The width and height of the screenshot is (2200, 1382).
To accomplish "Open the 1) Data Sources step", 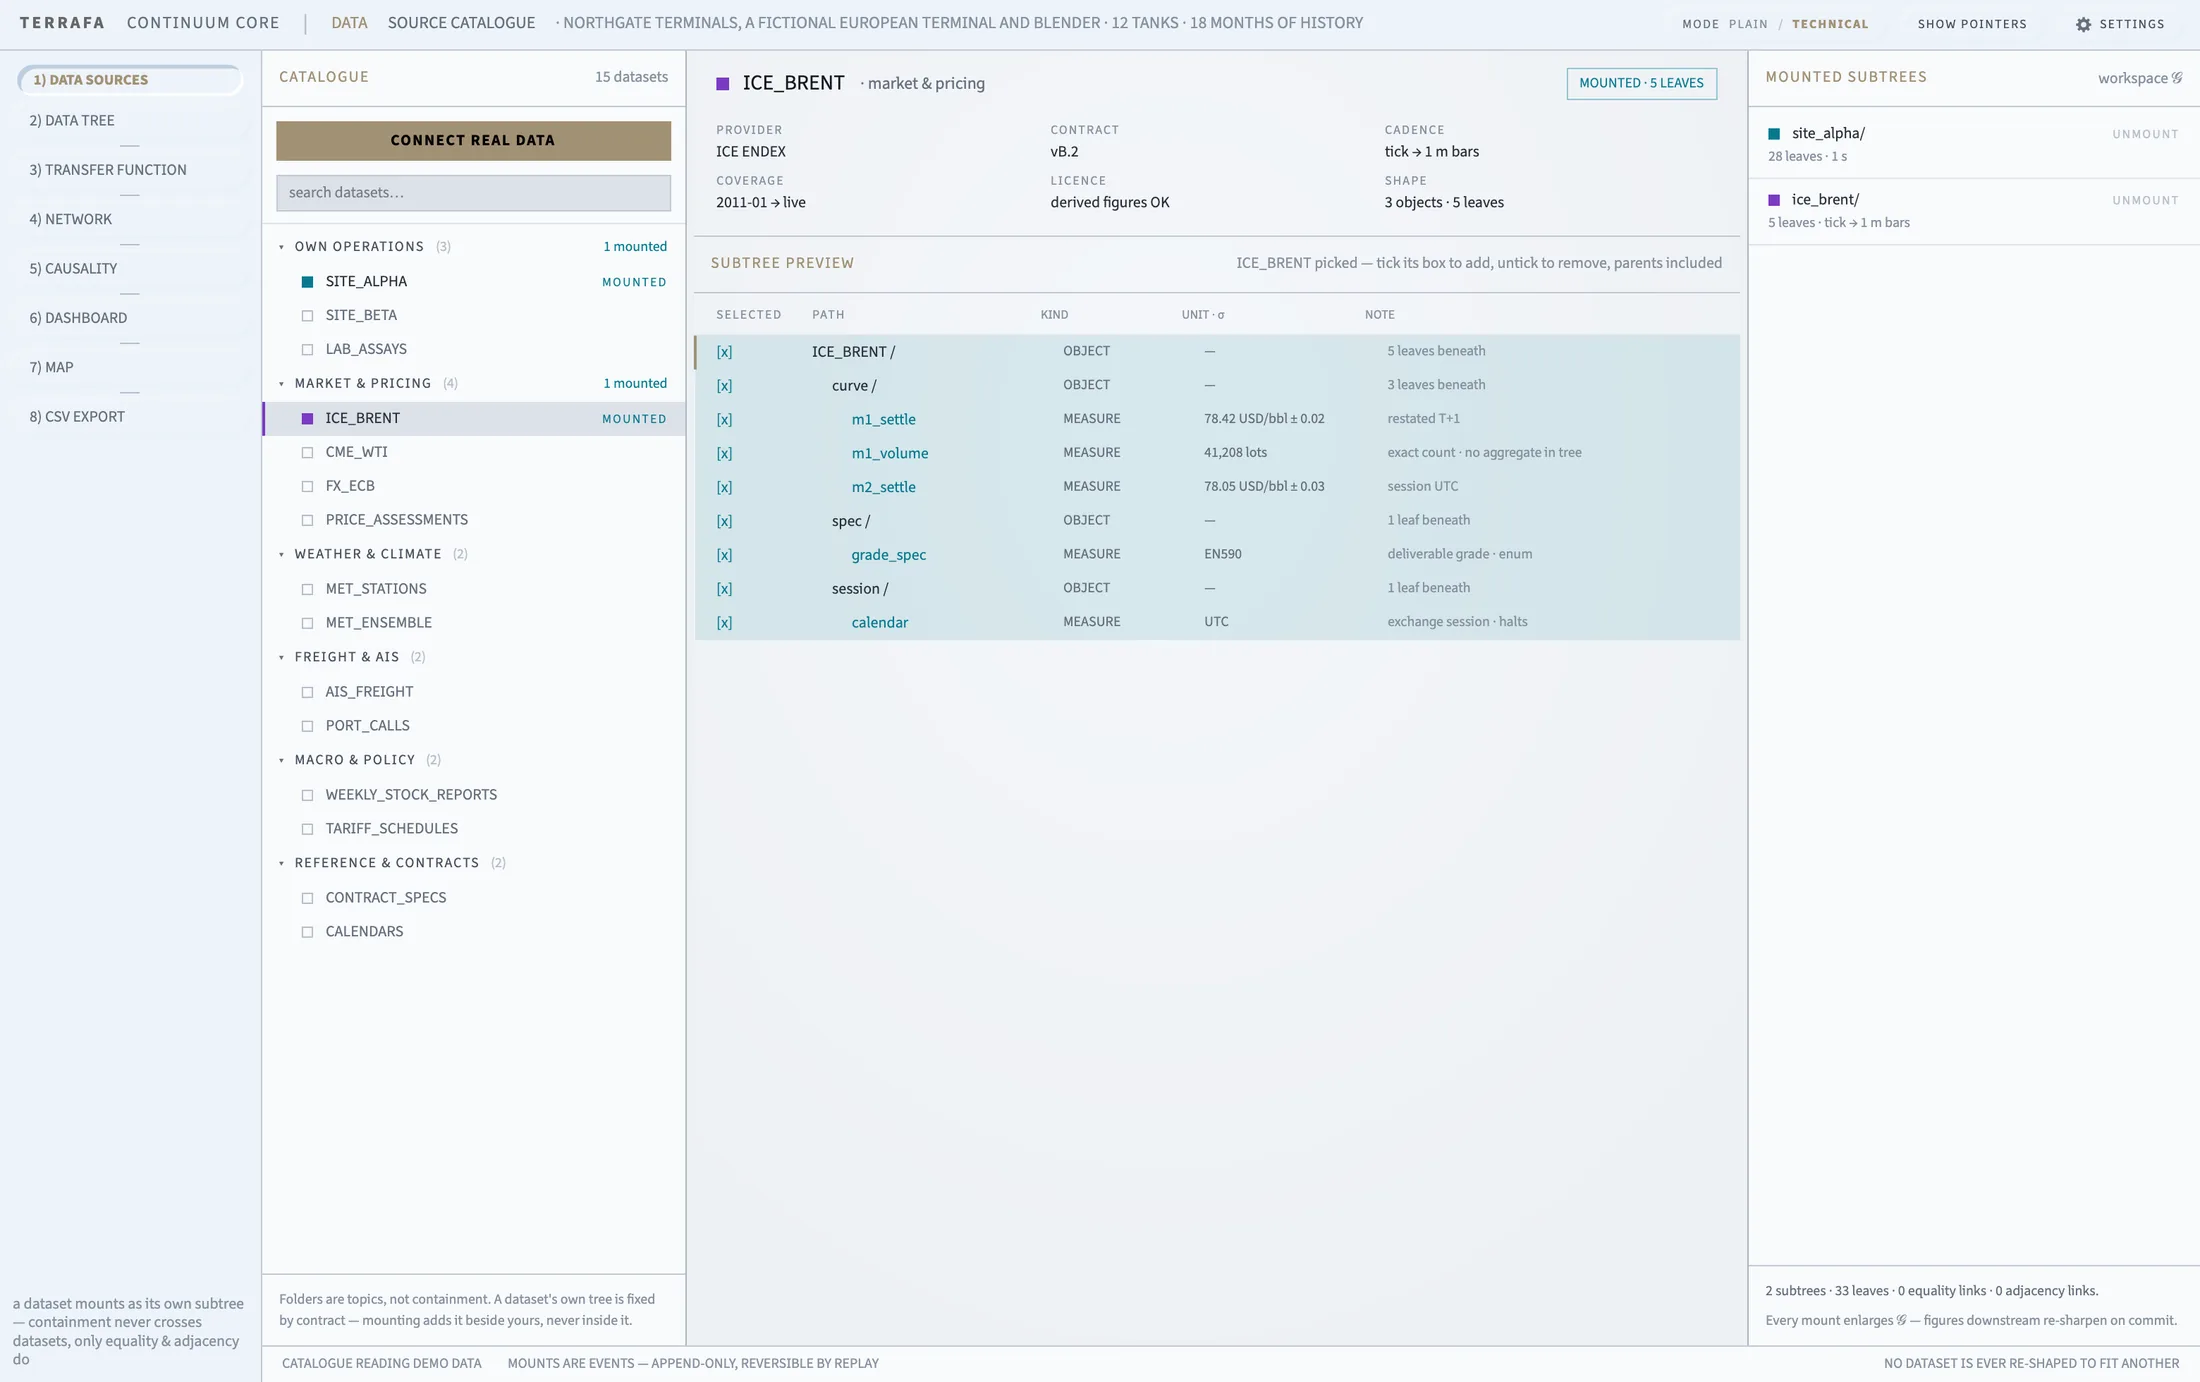I will [x=130, y=80].
